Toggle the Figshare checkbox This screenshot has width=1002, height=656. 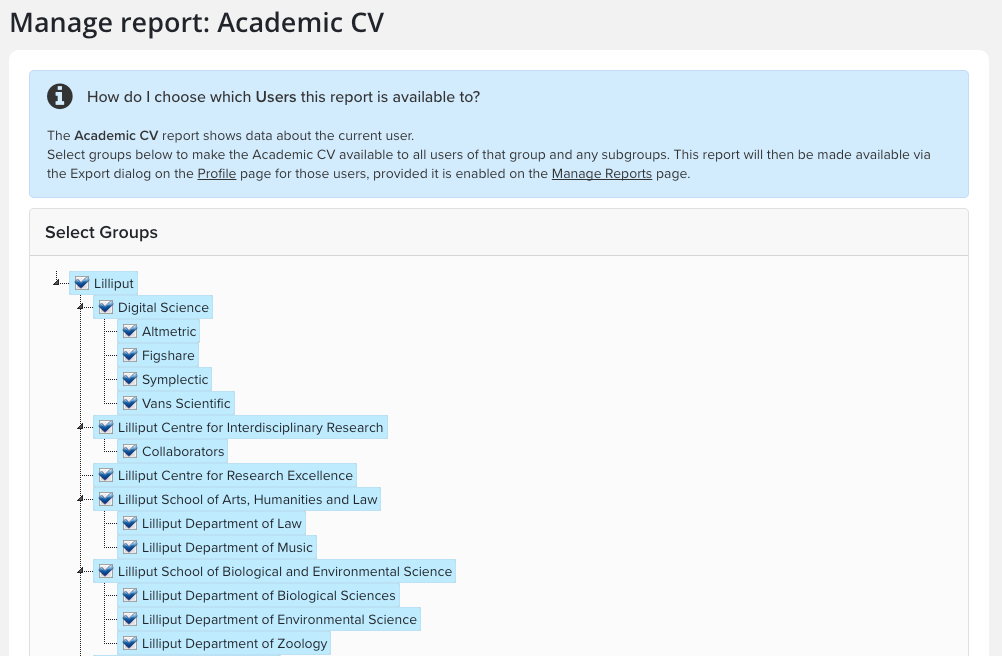click(130, 356)
